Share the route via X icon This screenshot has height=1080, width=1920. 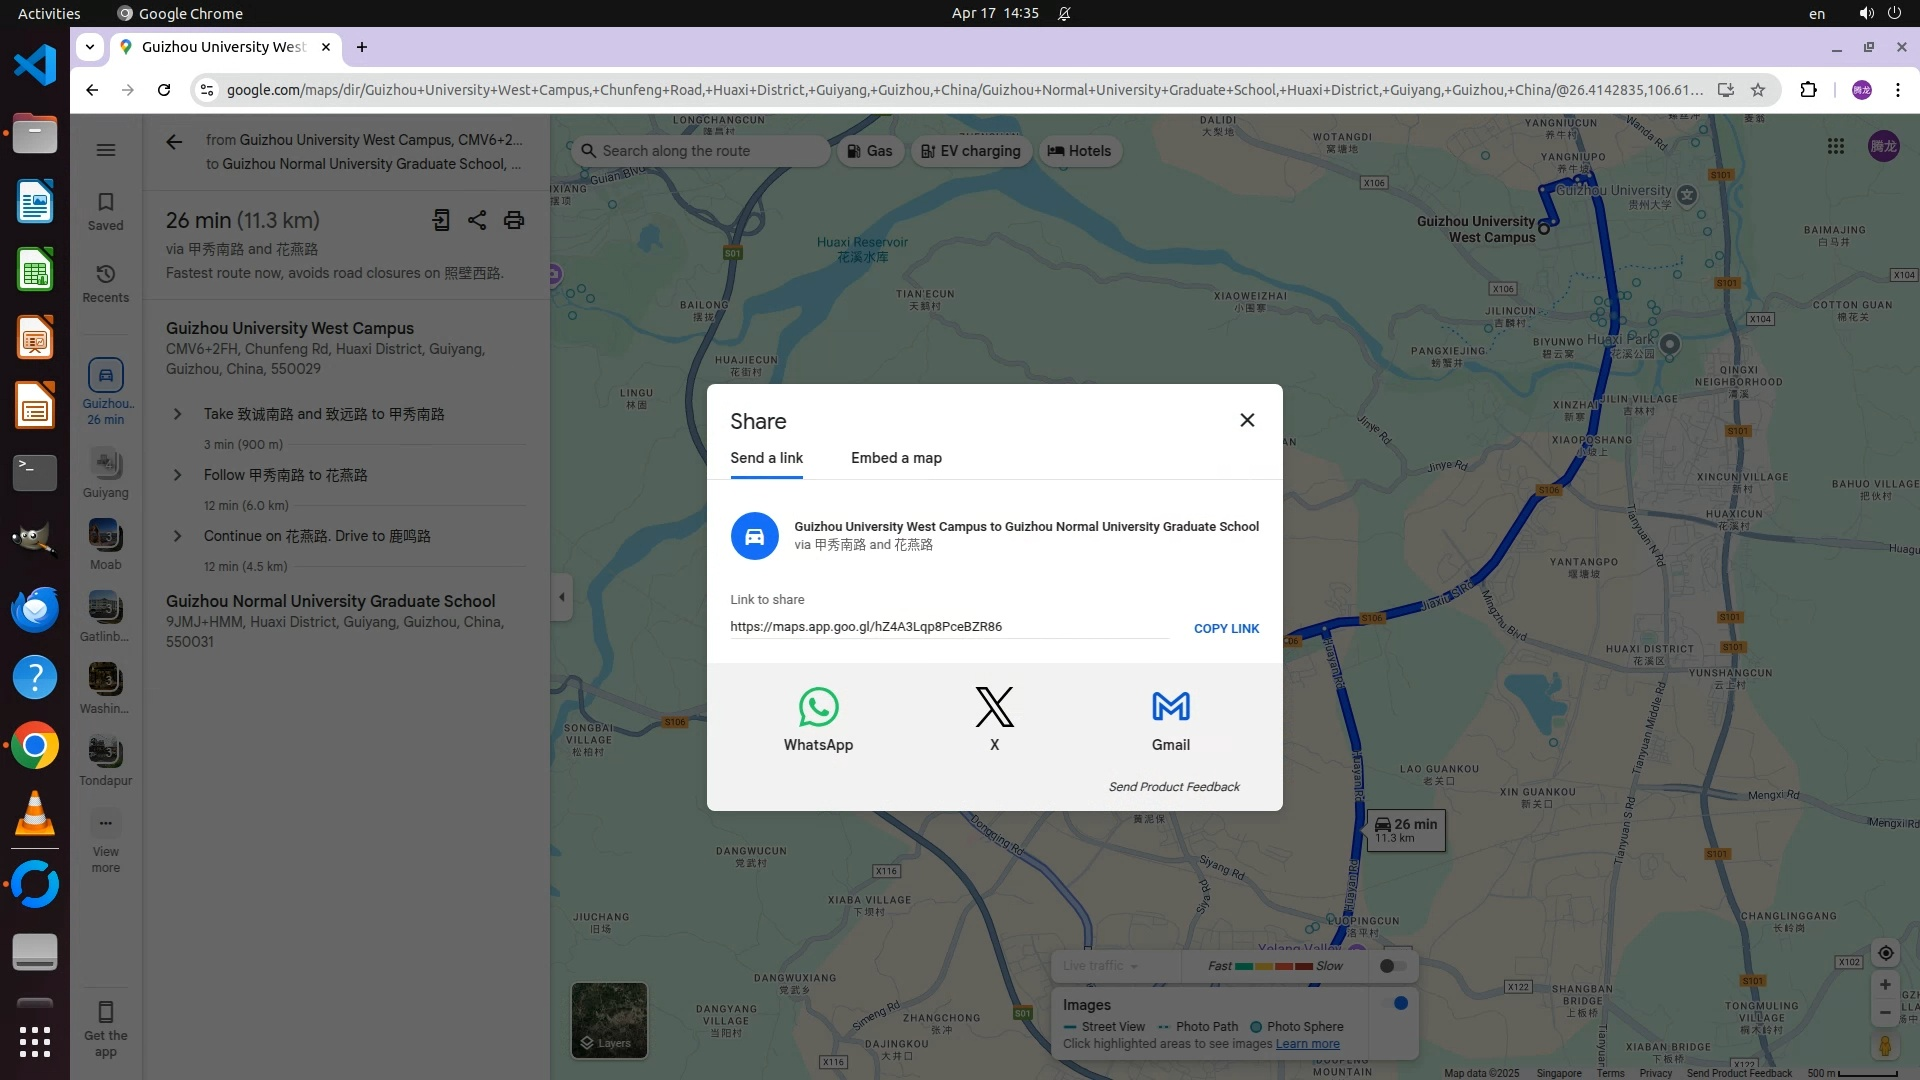pos(994,708)
